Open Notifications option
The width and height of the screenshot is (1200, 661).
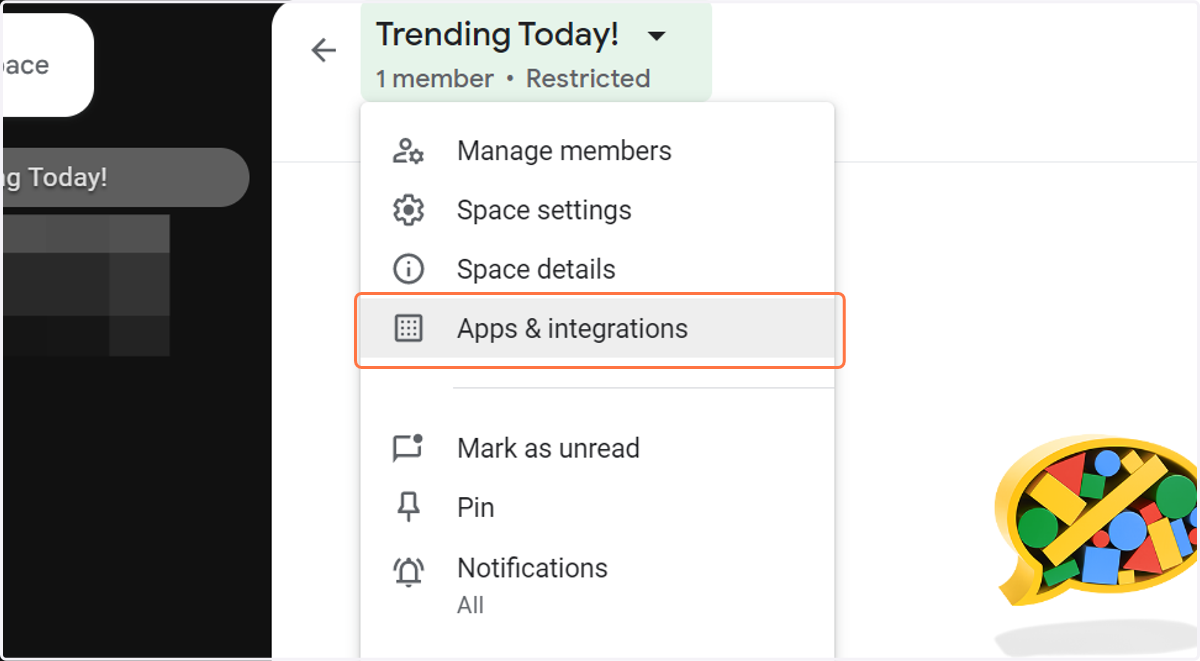pos(597,584)
